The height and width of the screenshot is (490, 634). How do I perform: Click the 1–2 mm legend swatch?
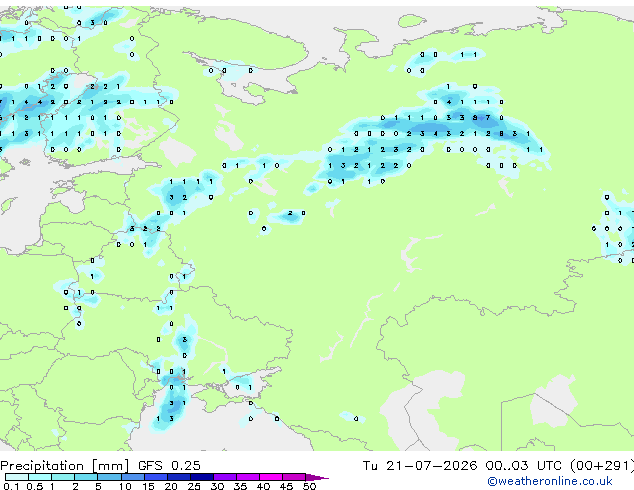tap(63, 477)
